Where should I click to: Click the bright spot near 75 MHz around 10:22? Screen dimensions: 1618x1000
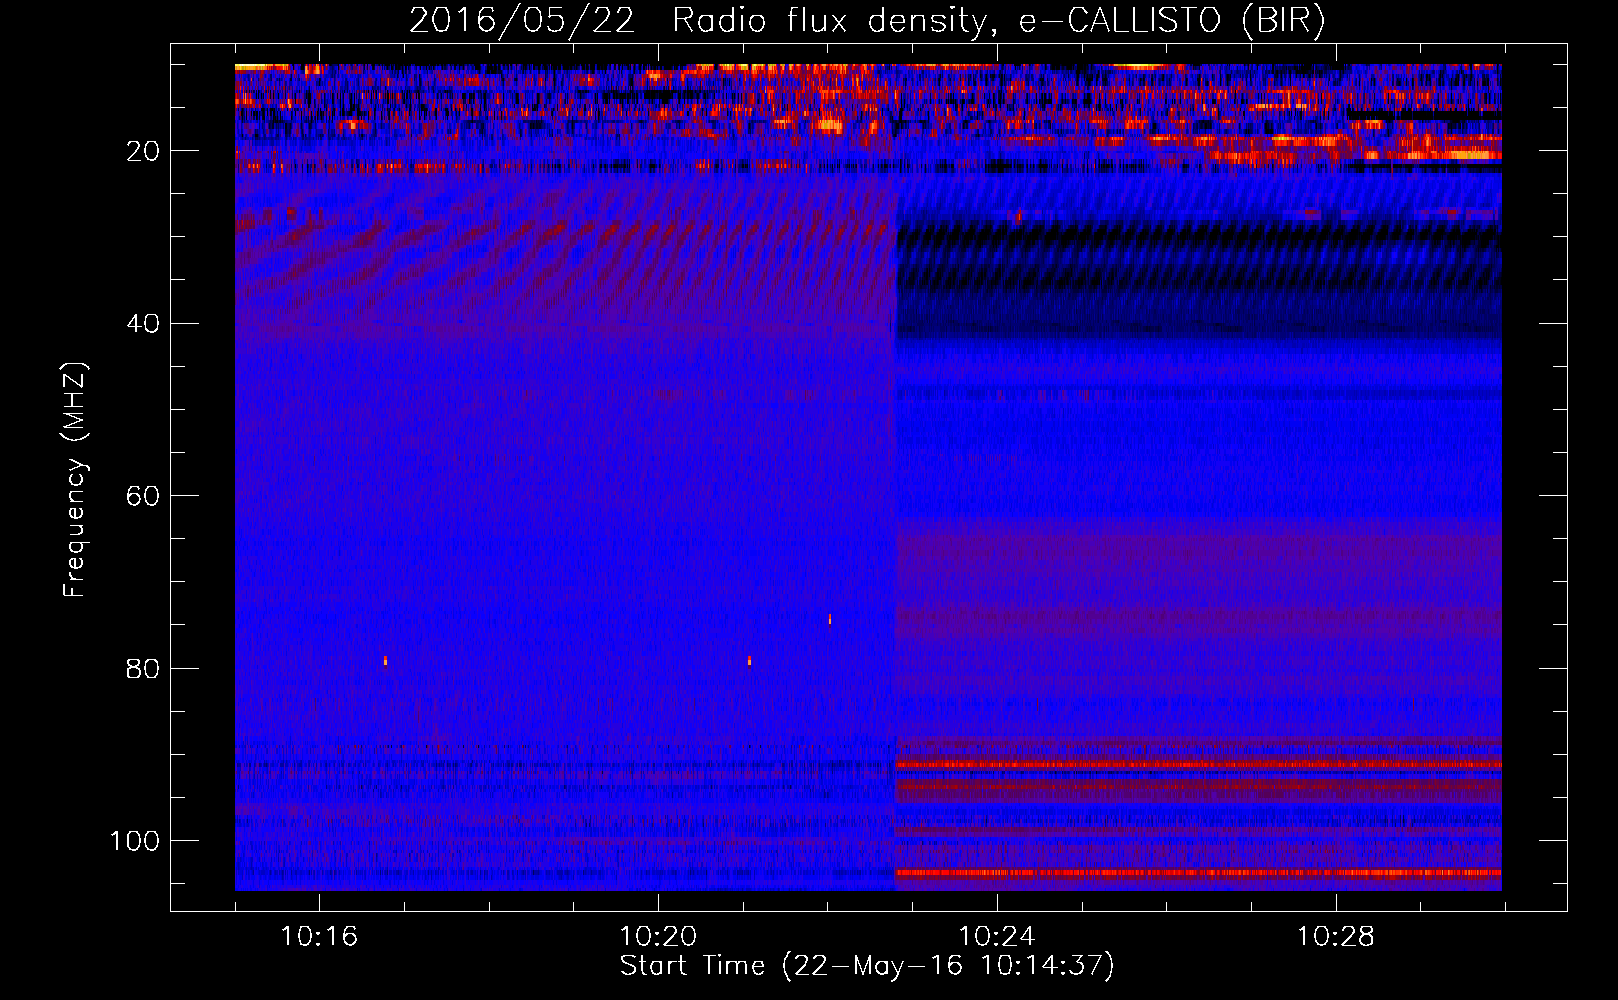[830, 619]
